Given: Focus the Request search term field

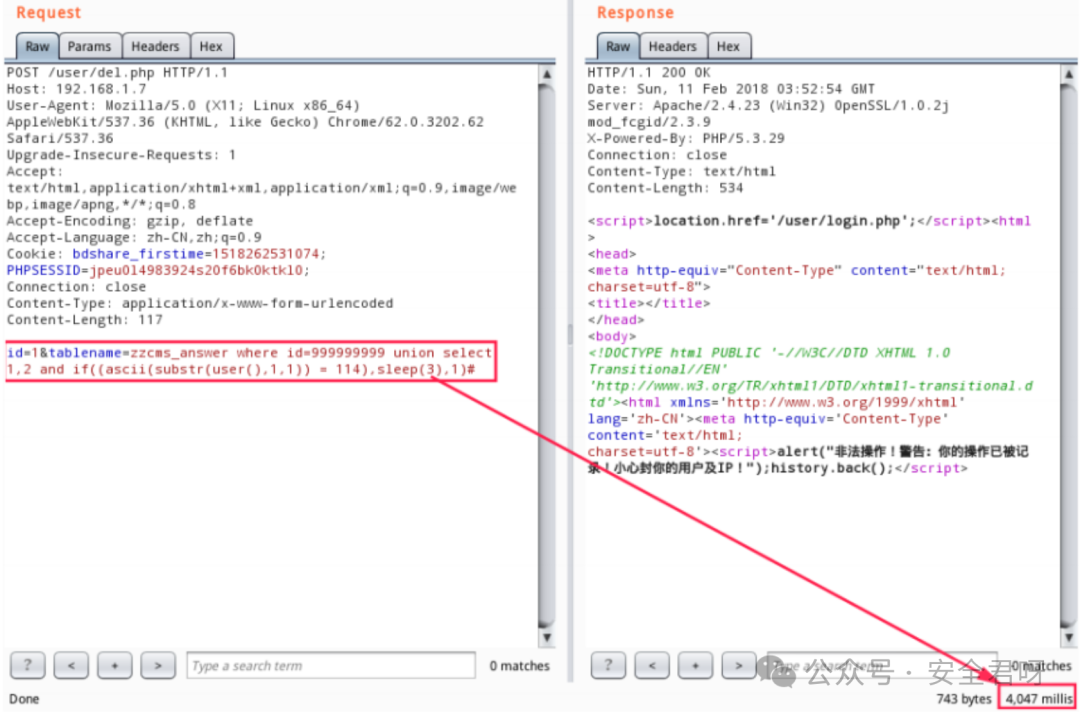Looking at the screenshot, I should 331,666.
